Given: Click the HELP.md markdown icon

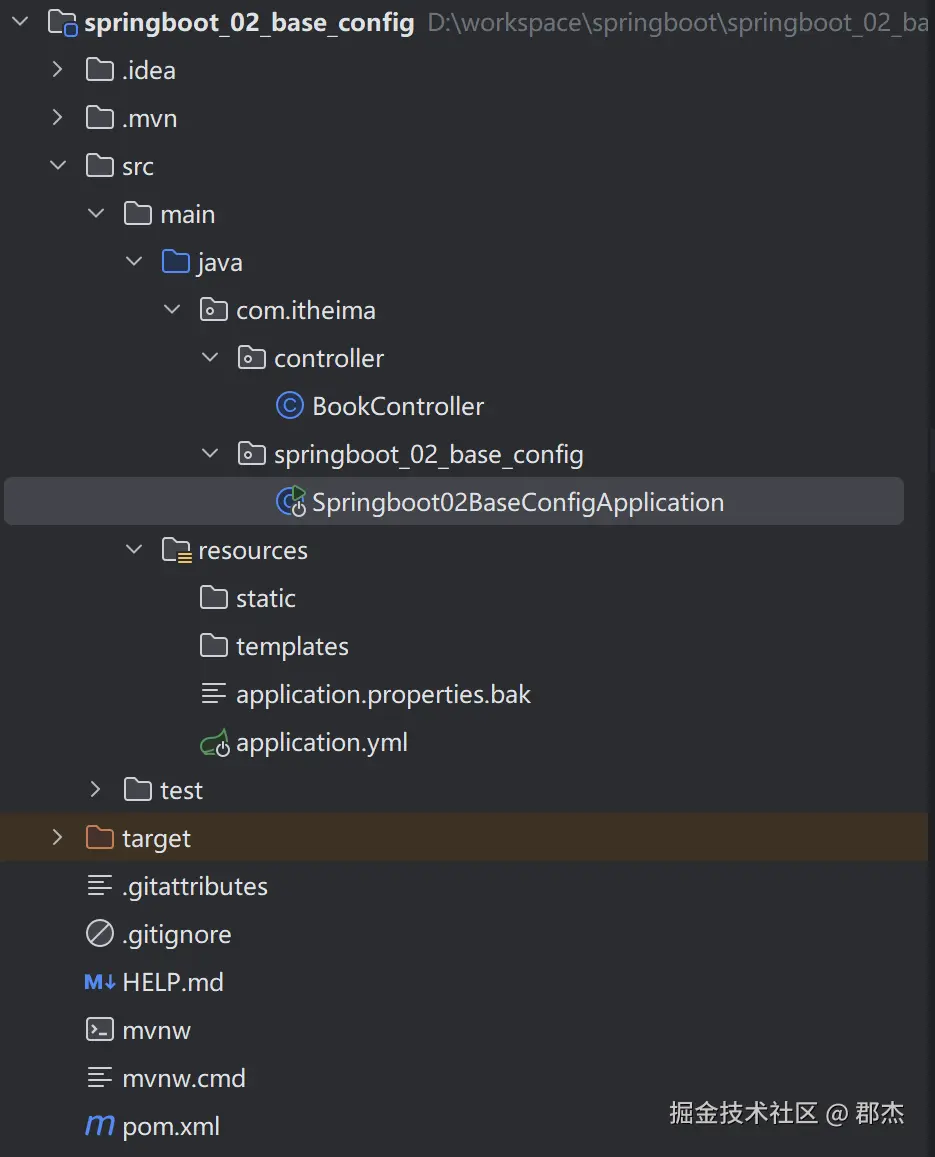Looking at the screenshot, I should (x=100, y=982).
